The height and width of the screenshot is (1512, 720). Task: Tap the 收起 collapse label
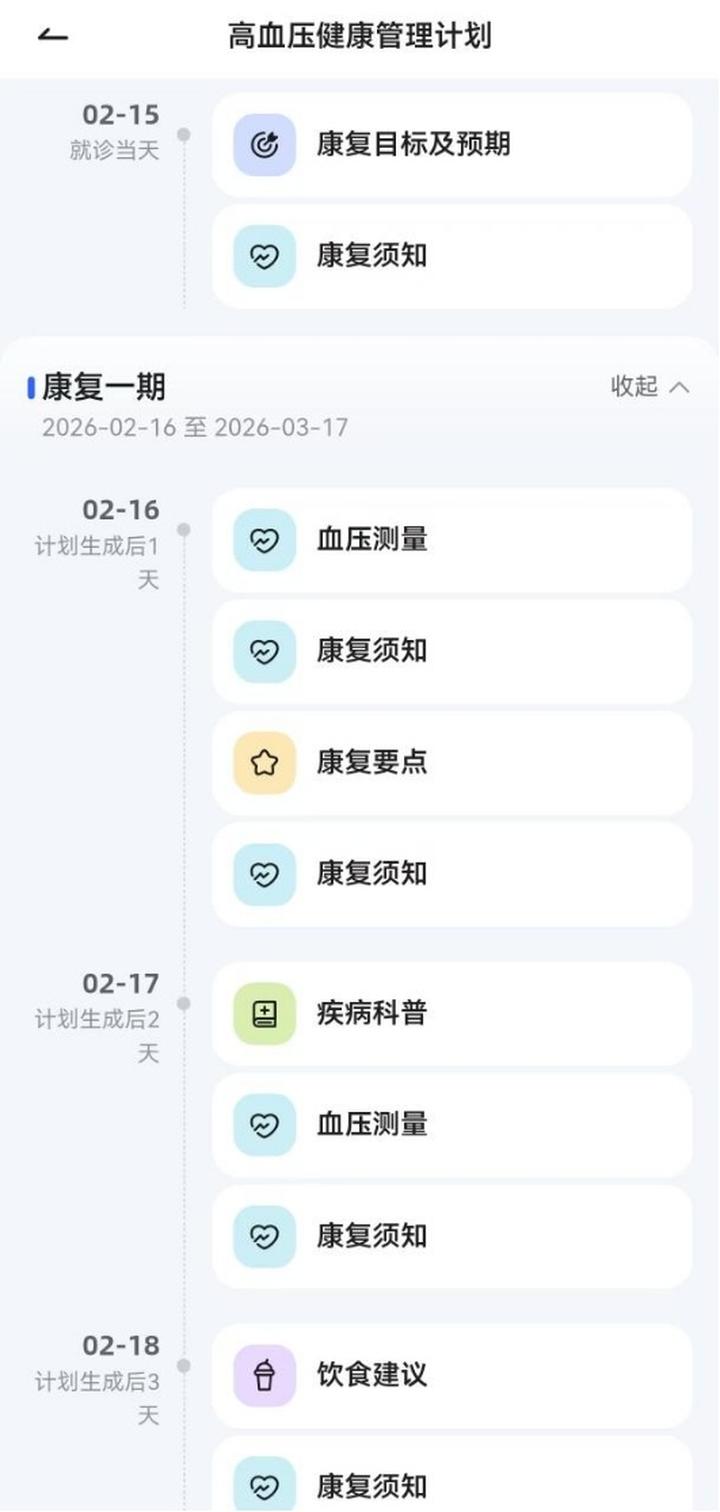point(635,387)
